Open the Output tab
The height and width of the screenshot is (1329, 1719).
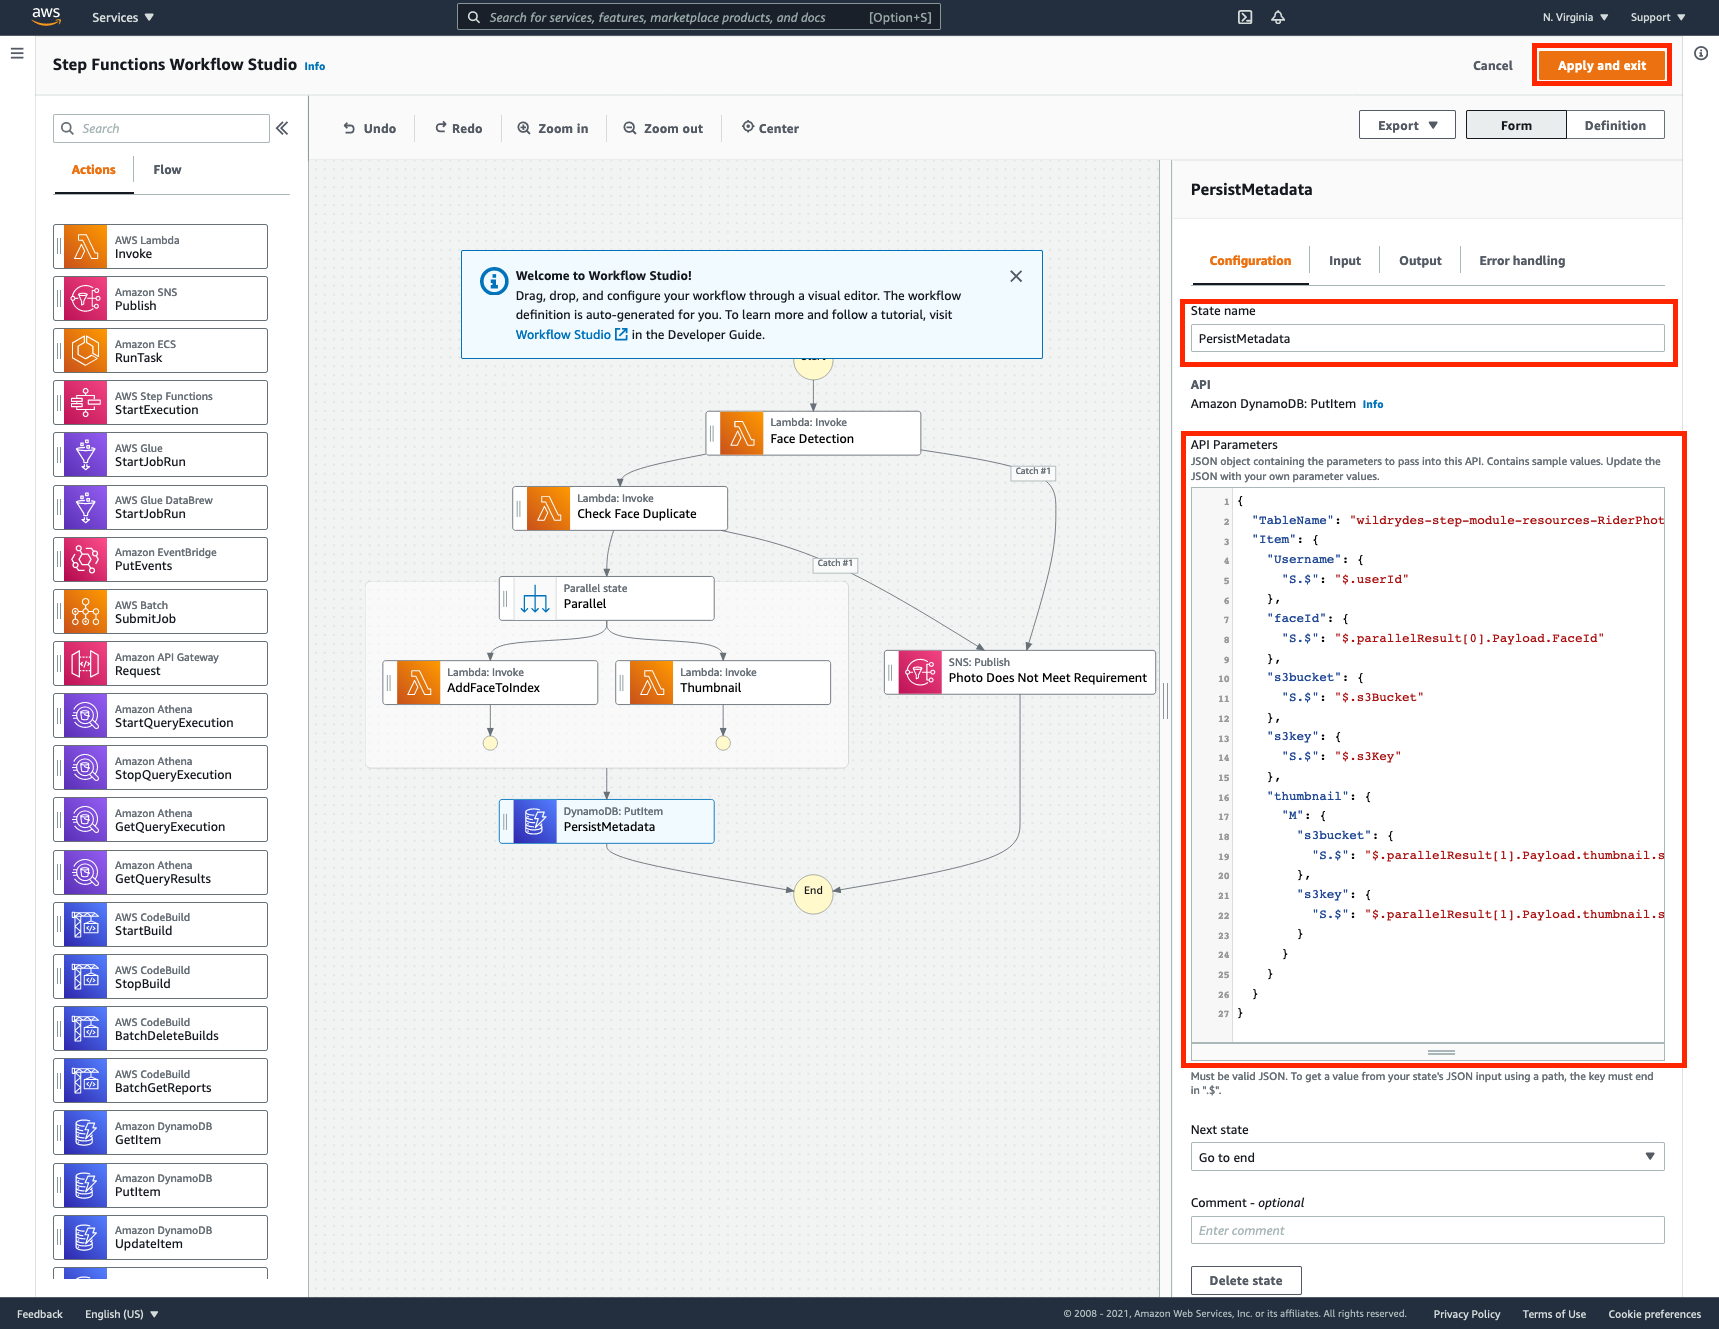(1420, 261)
